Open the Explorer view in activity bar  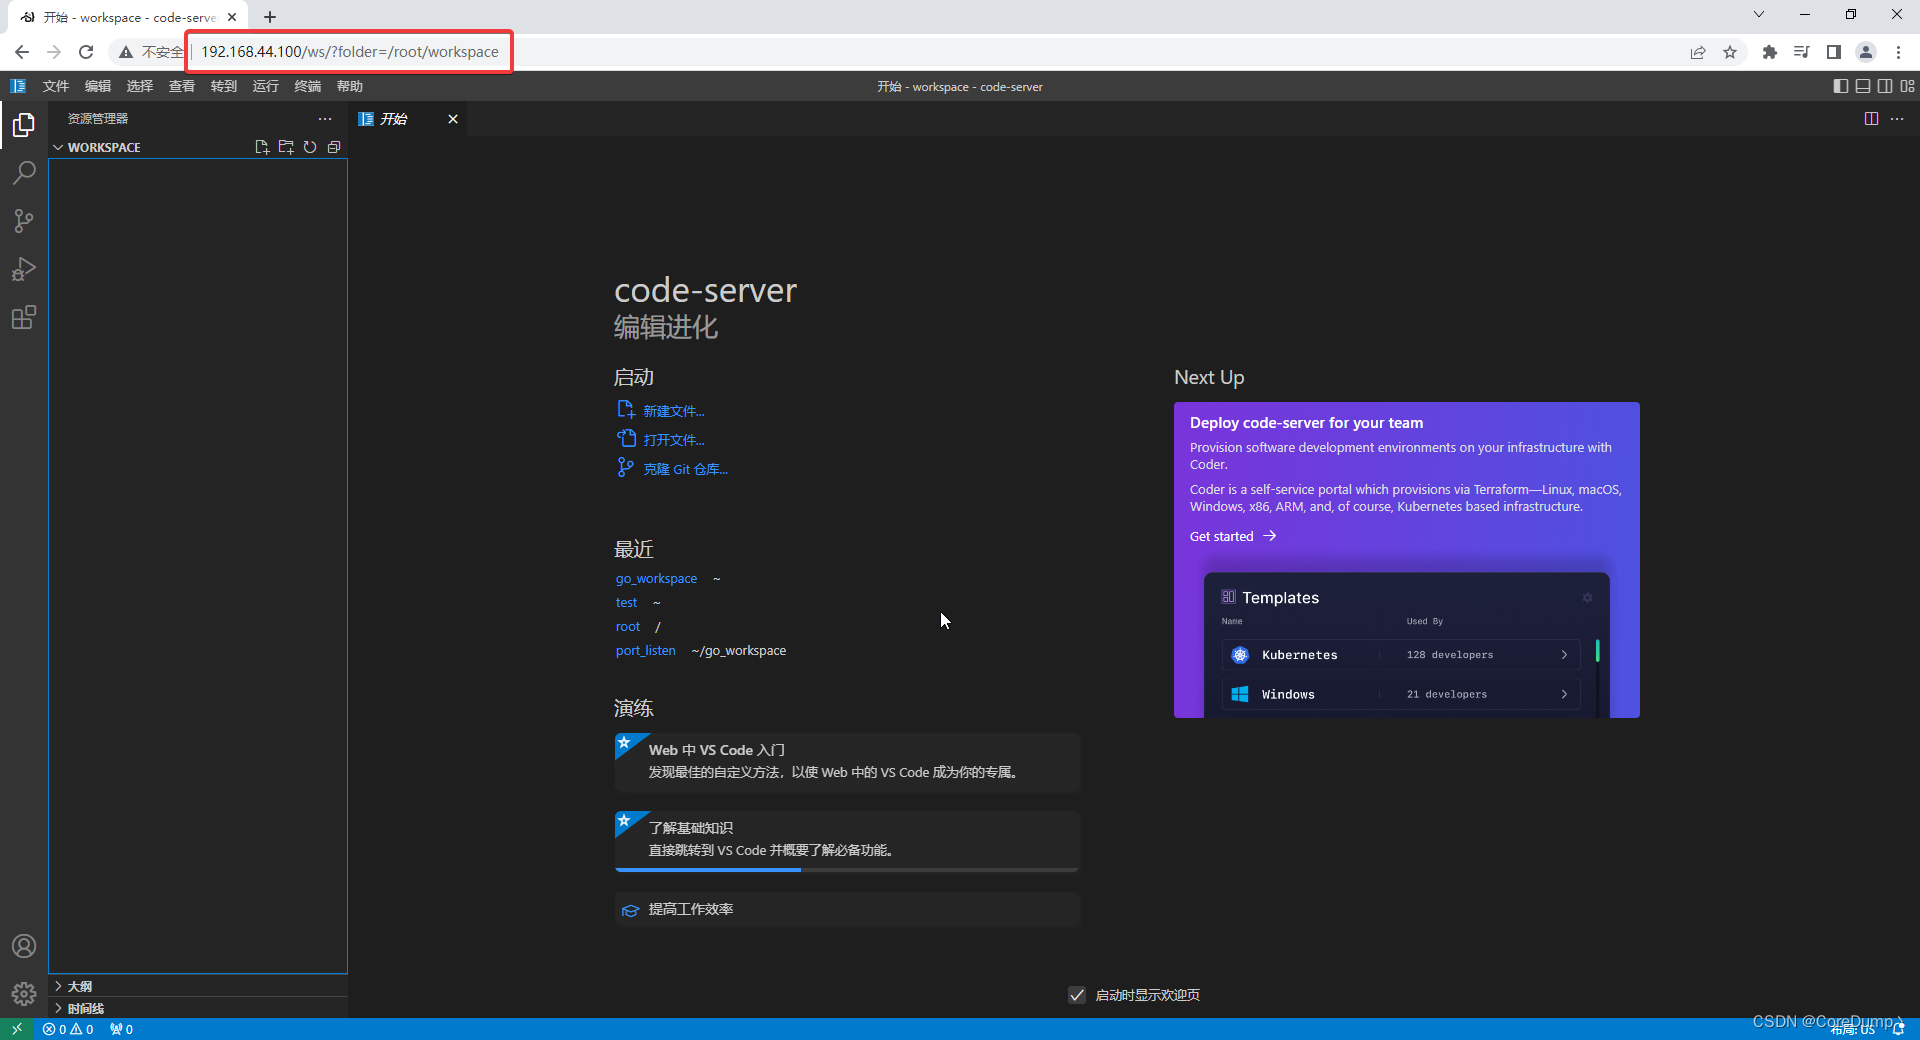pyautogui.click(x=24, y=125)
